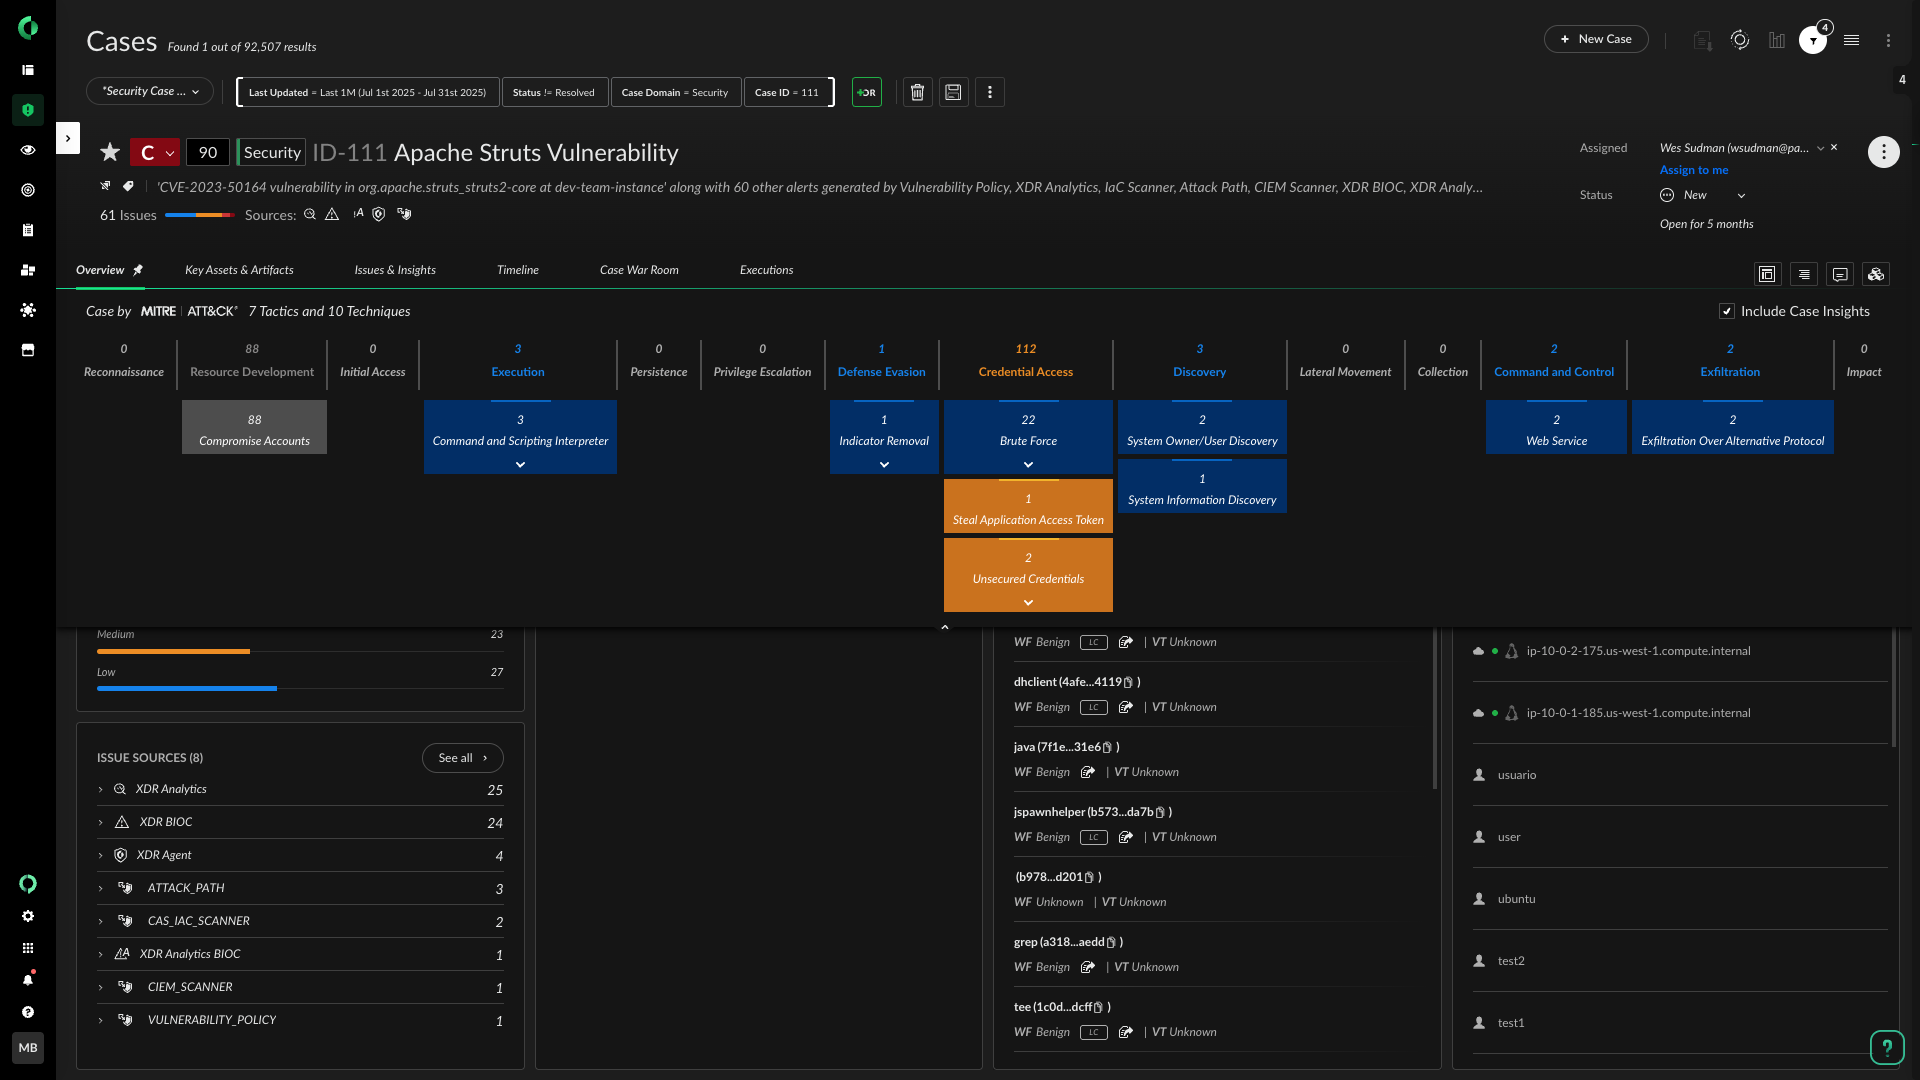Click the save filter disk icon
1920x1080 pixels.
pos(953,92)
